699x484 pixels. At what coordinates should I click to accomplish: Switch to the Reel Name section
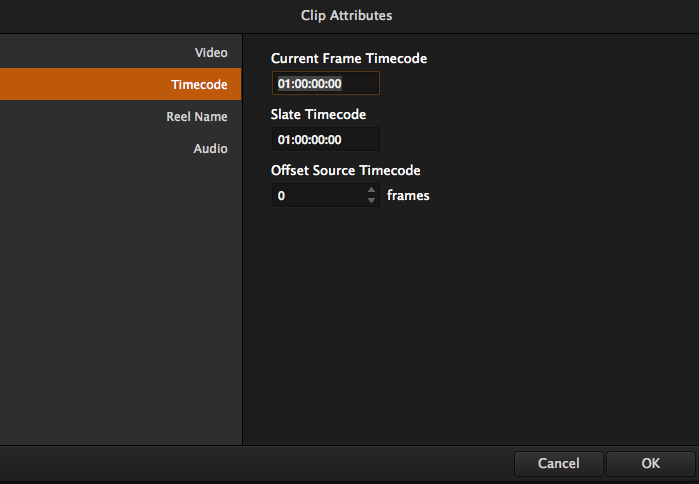[196, 117]
